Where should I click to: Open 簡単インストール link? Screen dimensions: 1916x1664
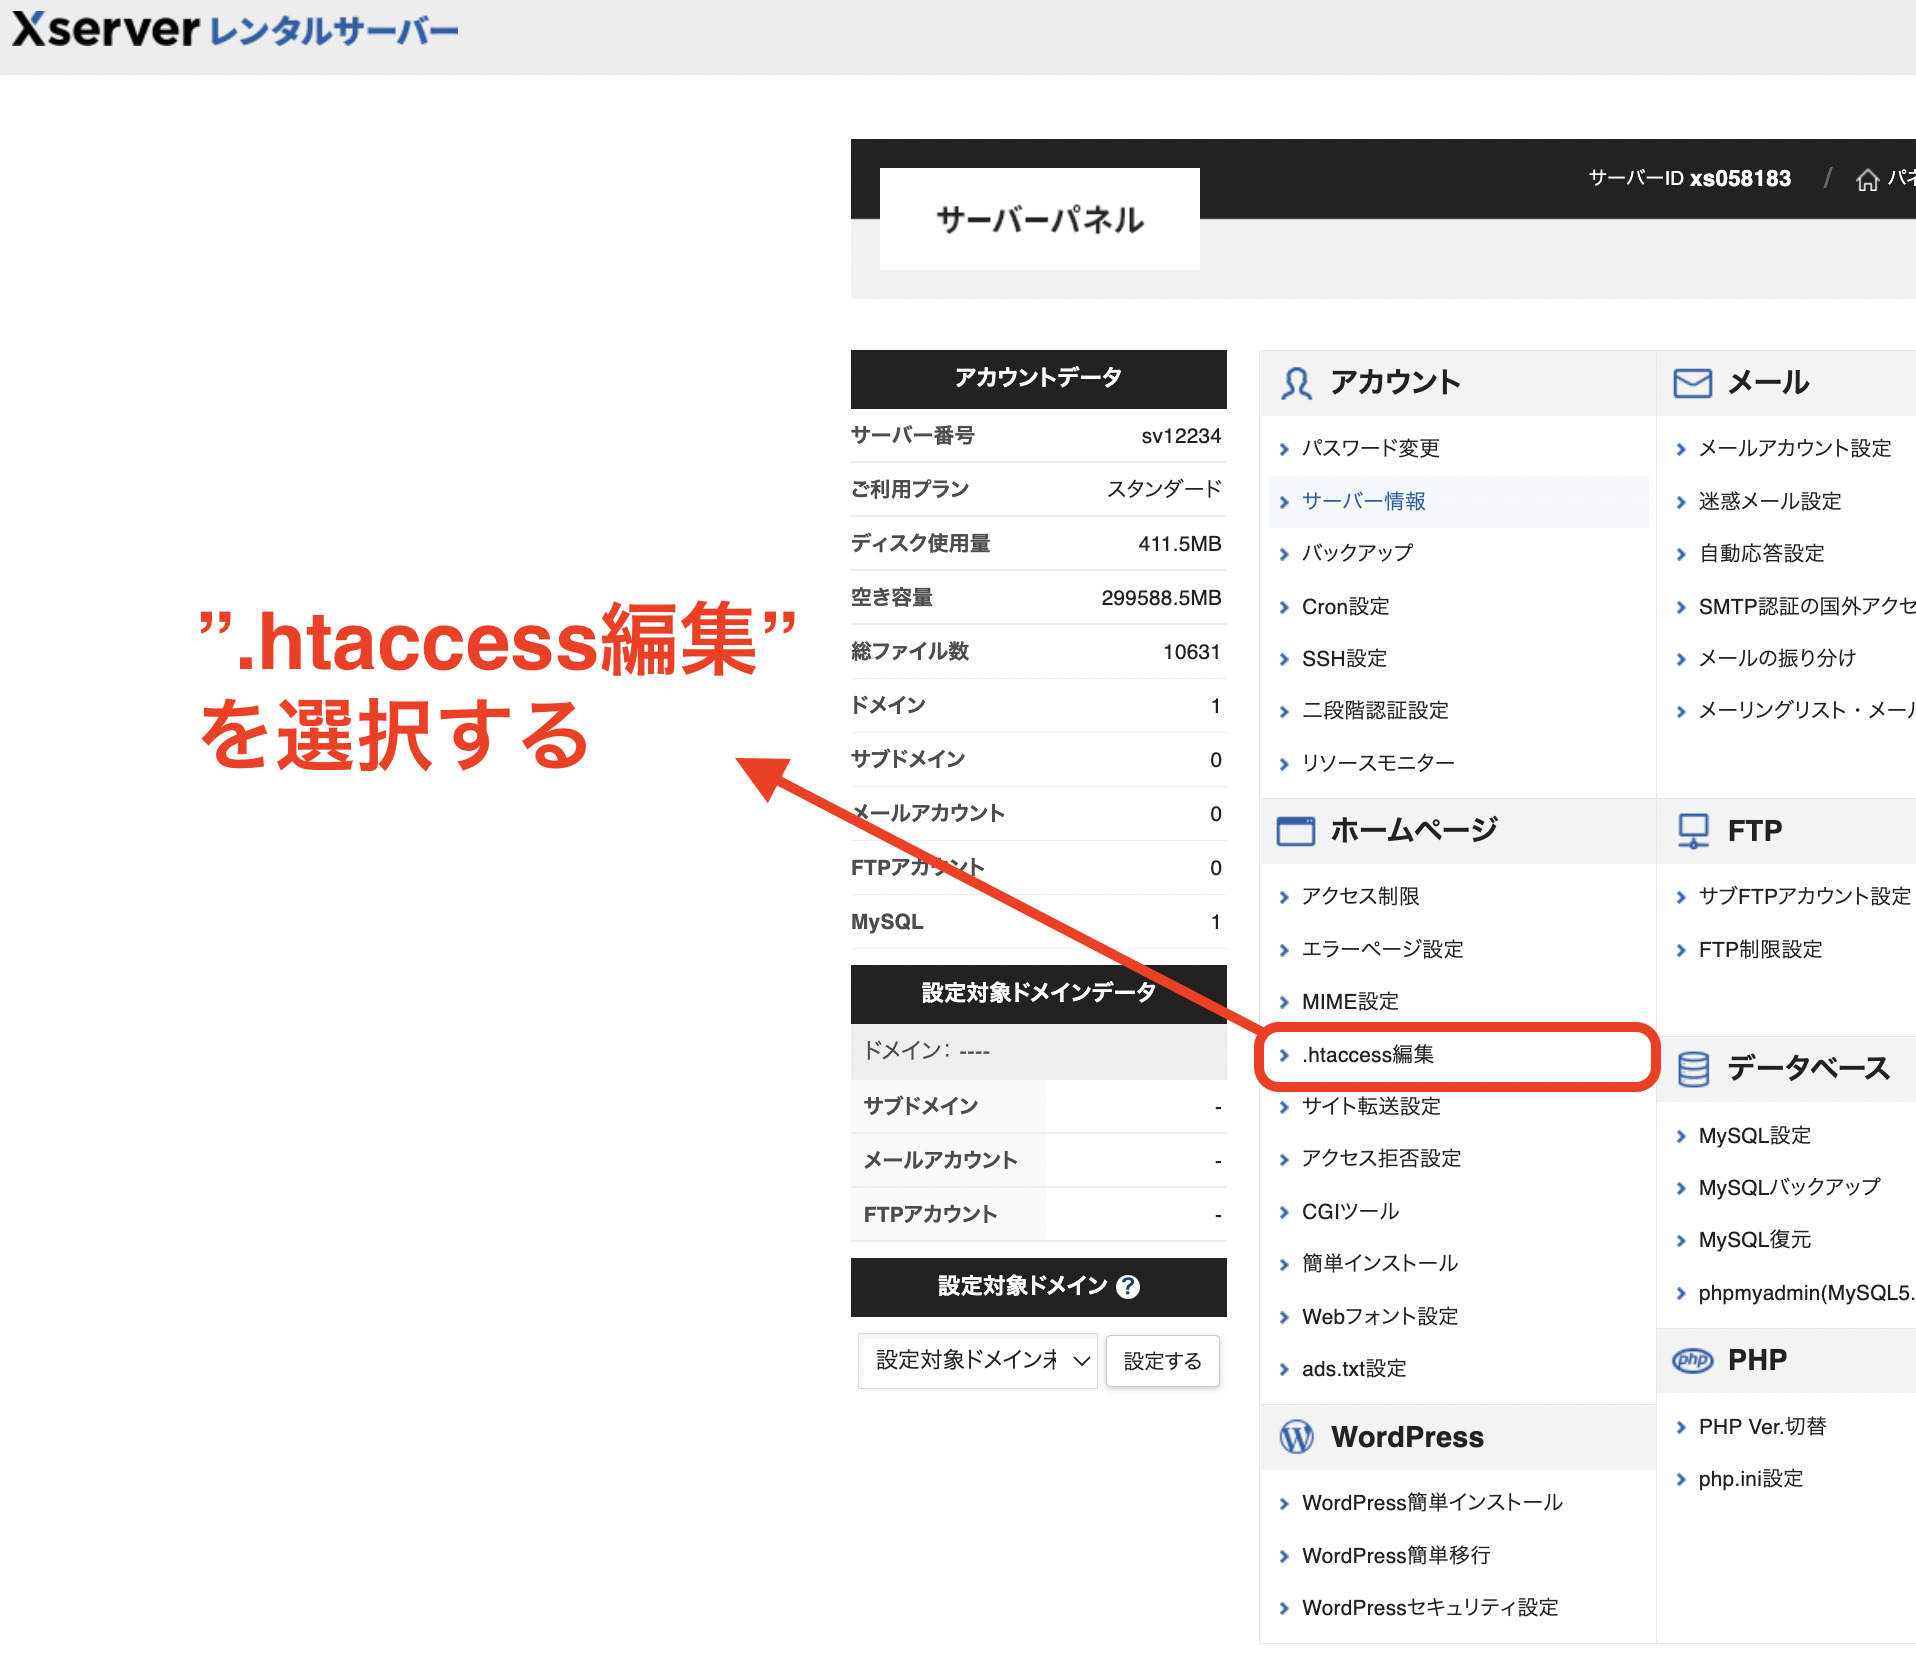point(1380,1263)
